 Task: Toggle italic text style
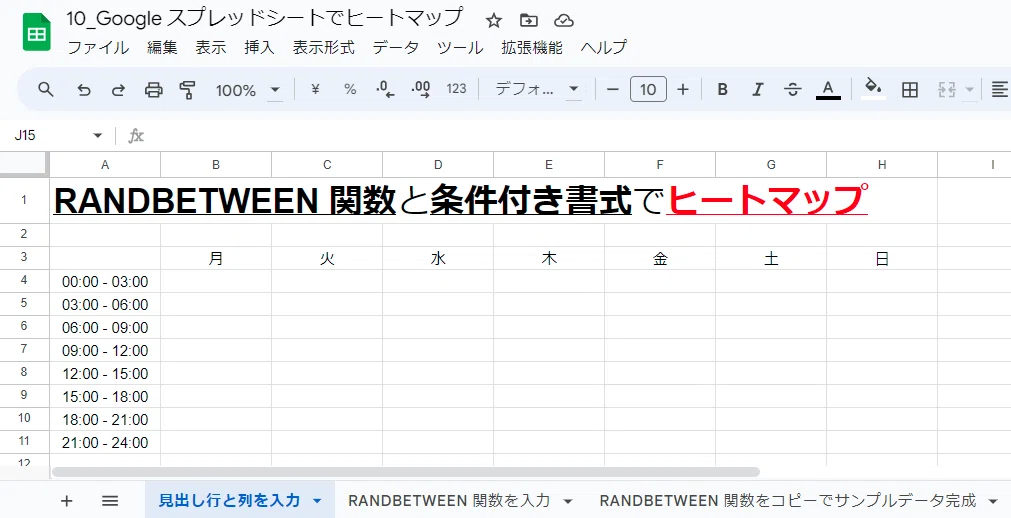(x=758, y=90)
